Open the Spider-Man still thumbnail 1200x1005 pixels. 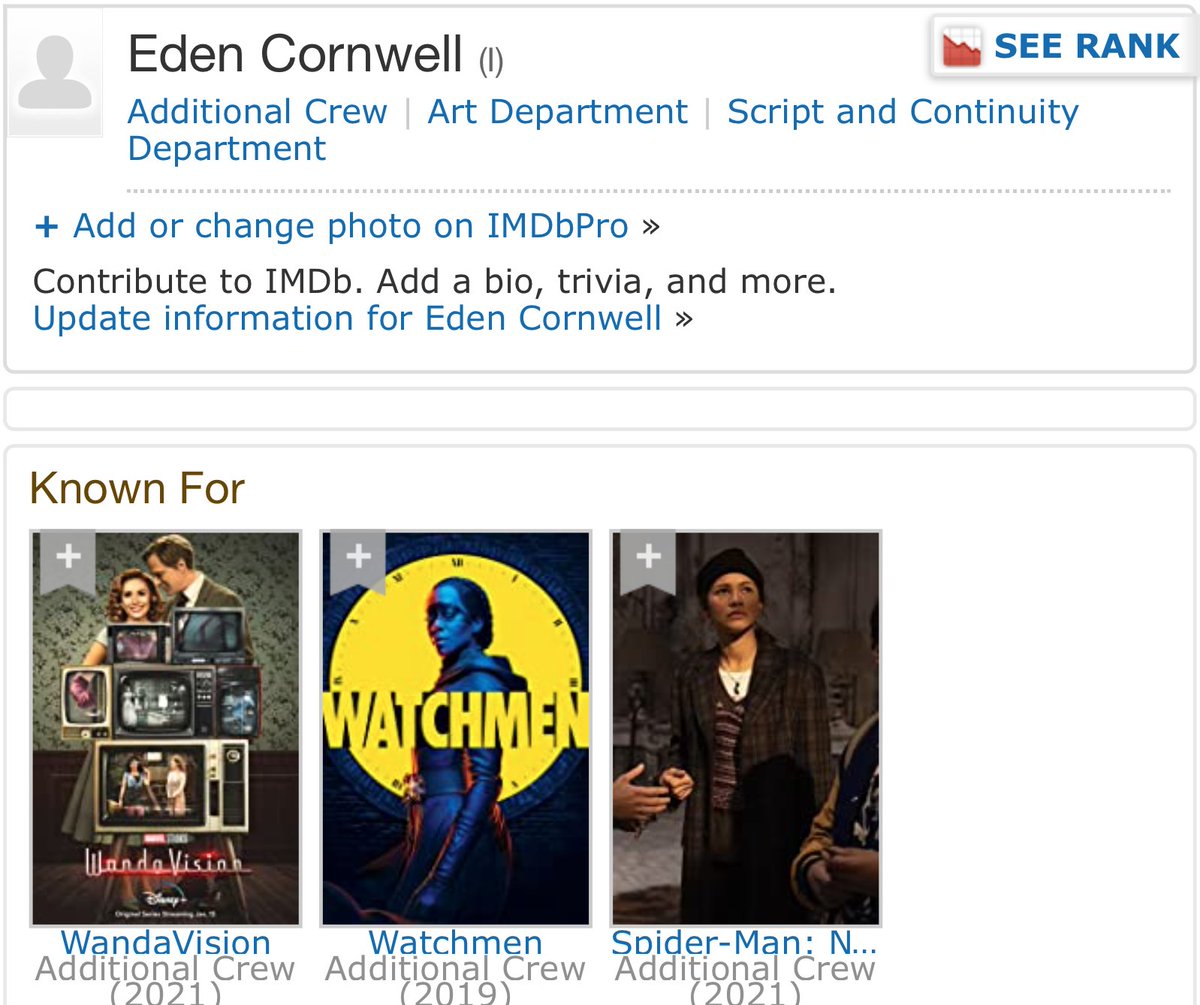pyautogui.click(x=746, y=728)
